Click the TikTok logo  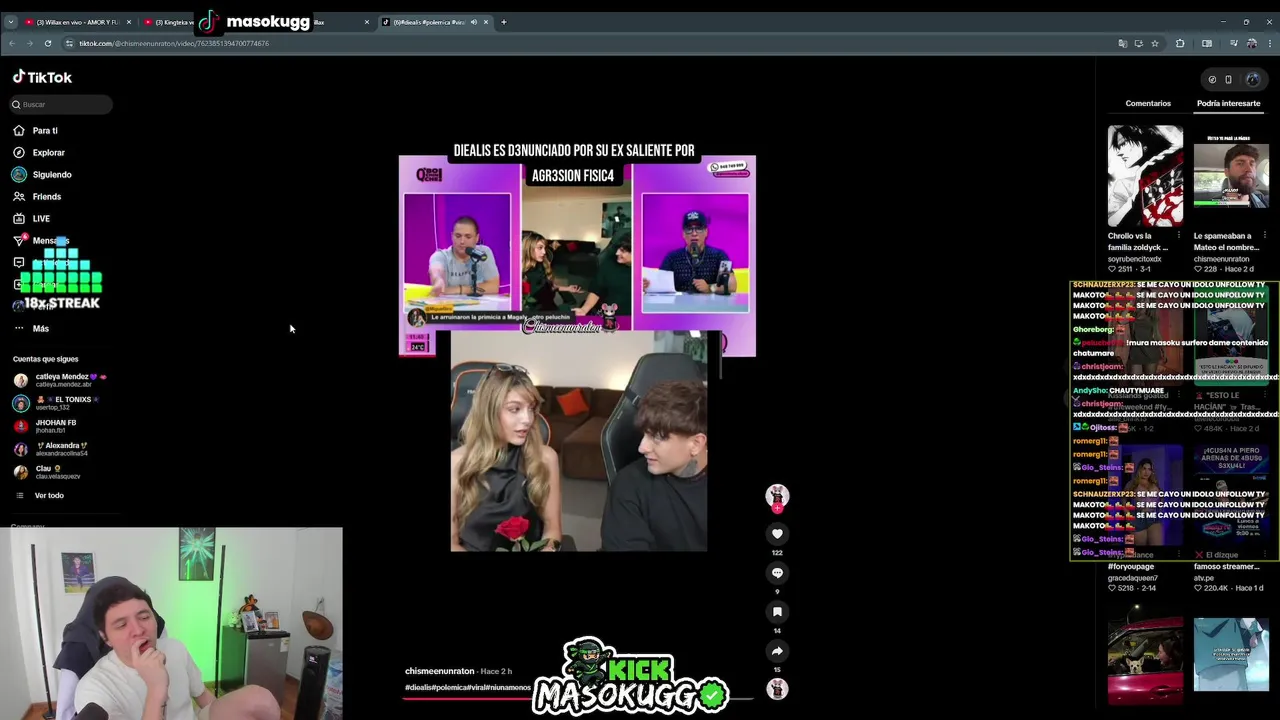point(42,77)
